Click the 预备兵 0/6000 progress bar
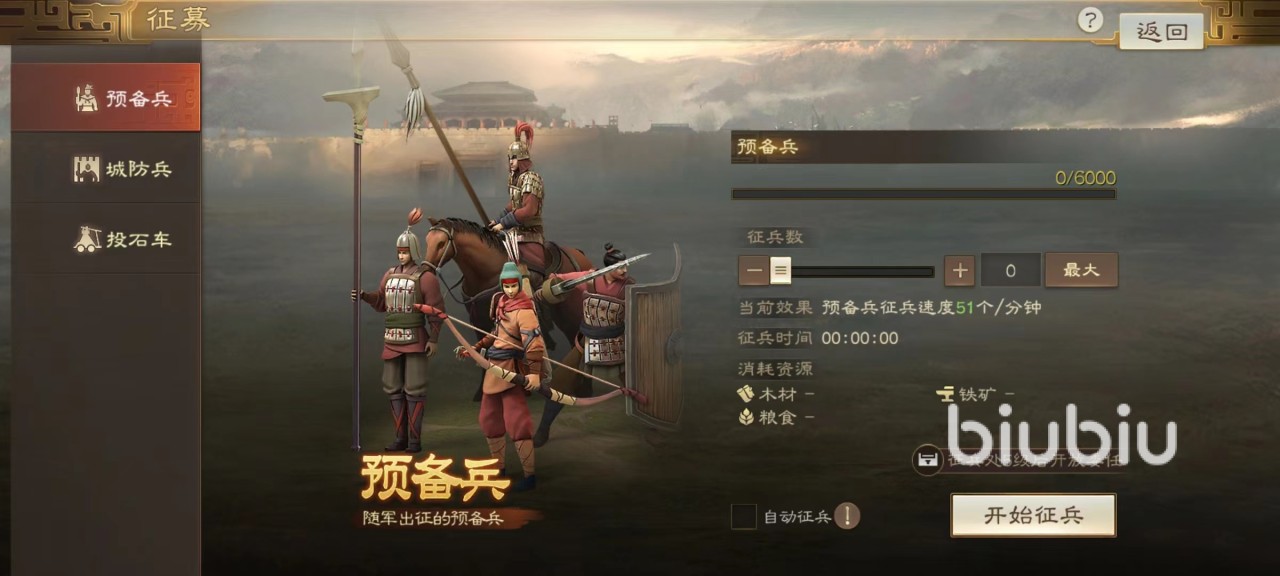Screen dimensions: 1280x576 (x=923, y=194)
